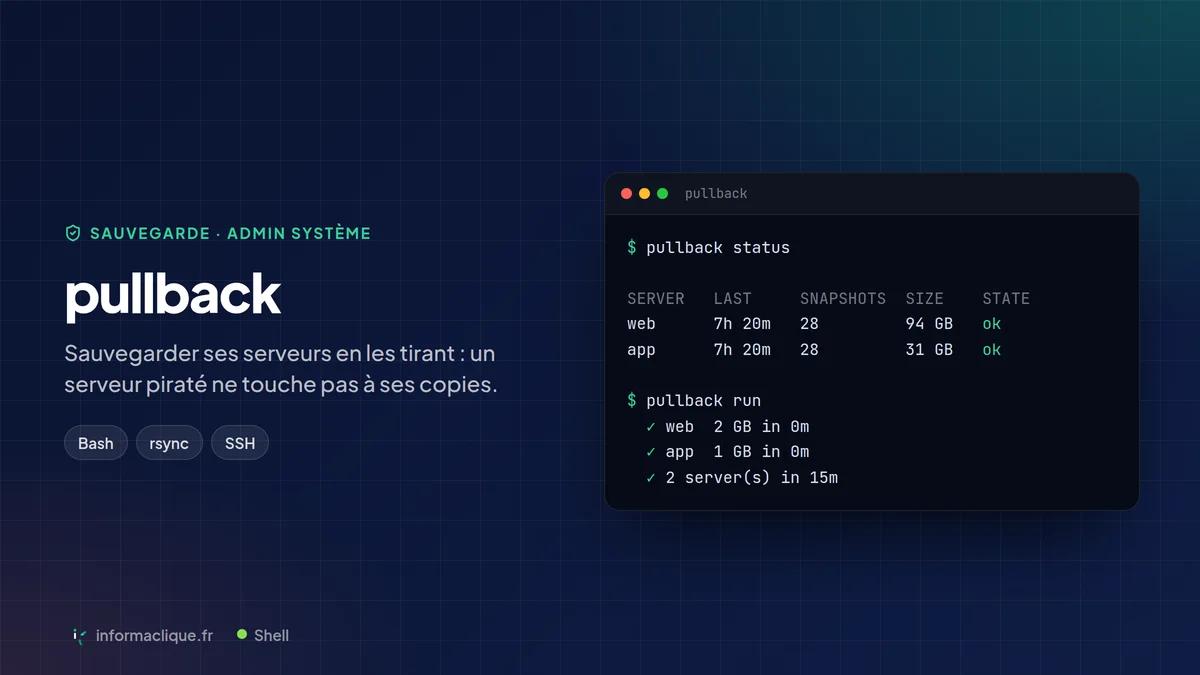Click the "31 GB" size value
Image resolution: width=1200 pixels, height=675 pixels.
tap(929, 350)
